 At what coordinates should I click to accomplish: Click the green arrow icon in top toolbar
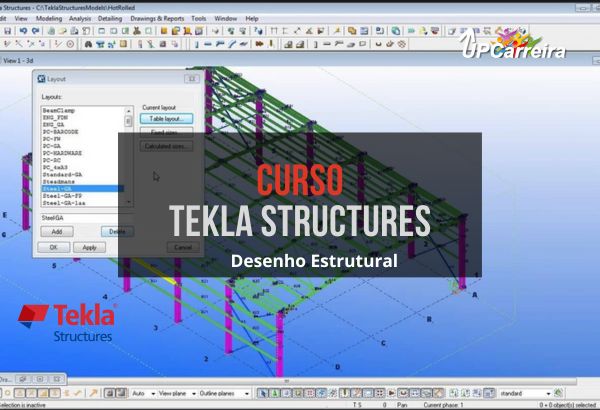point(411,31)
